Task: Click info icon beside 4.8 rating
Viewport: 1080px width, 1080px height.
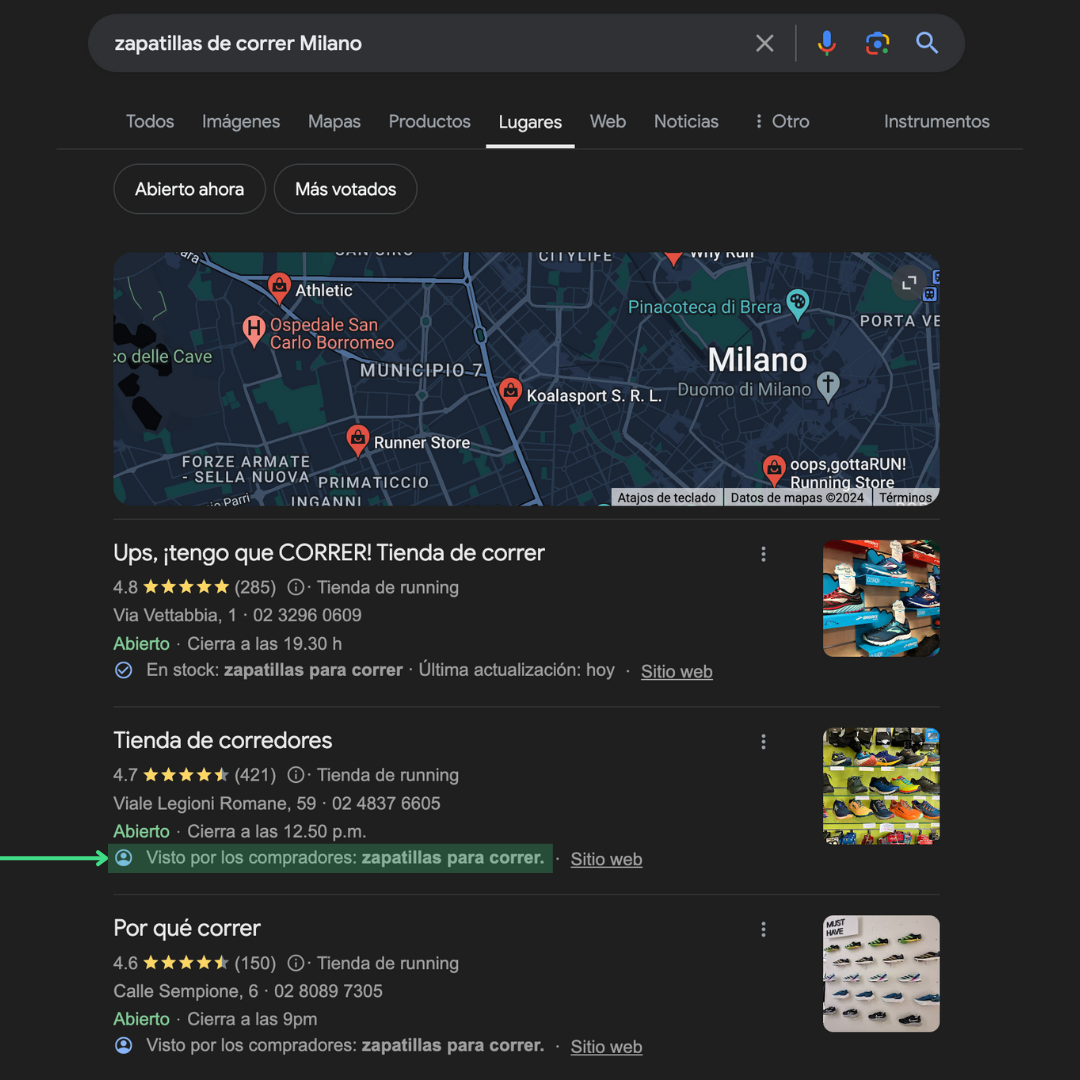Action: 295,588
